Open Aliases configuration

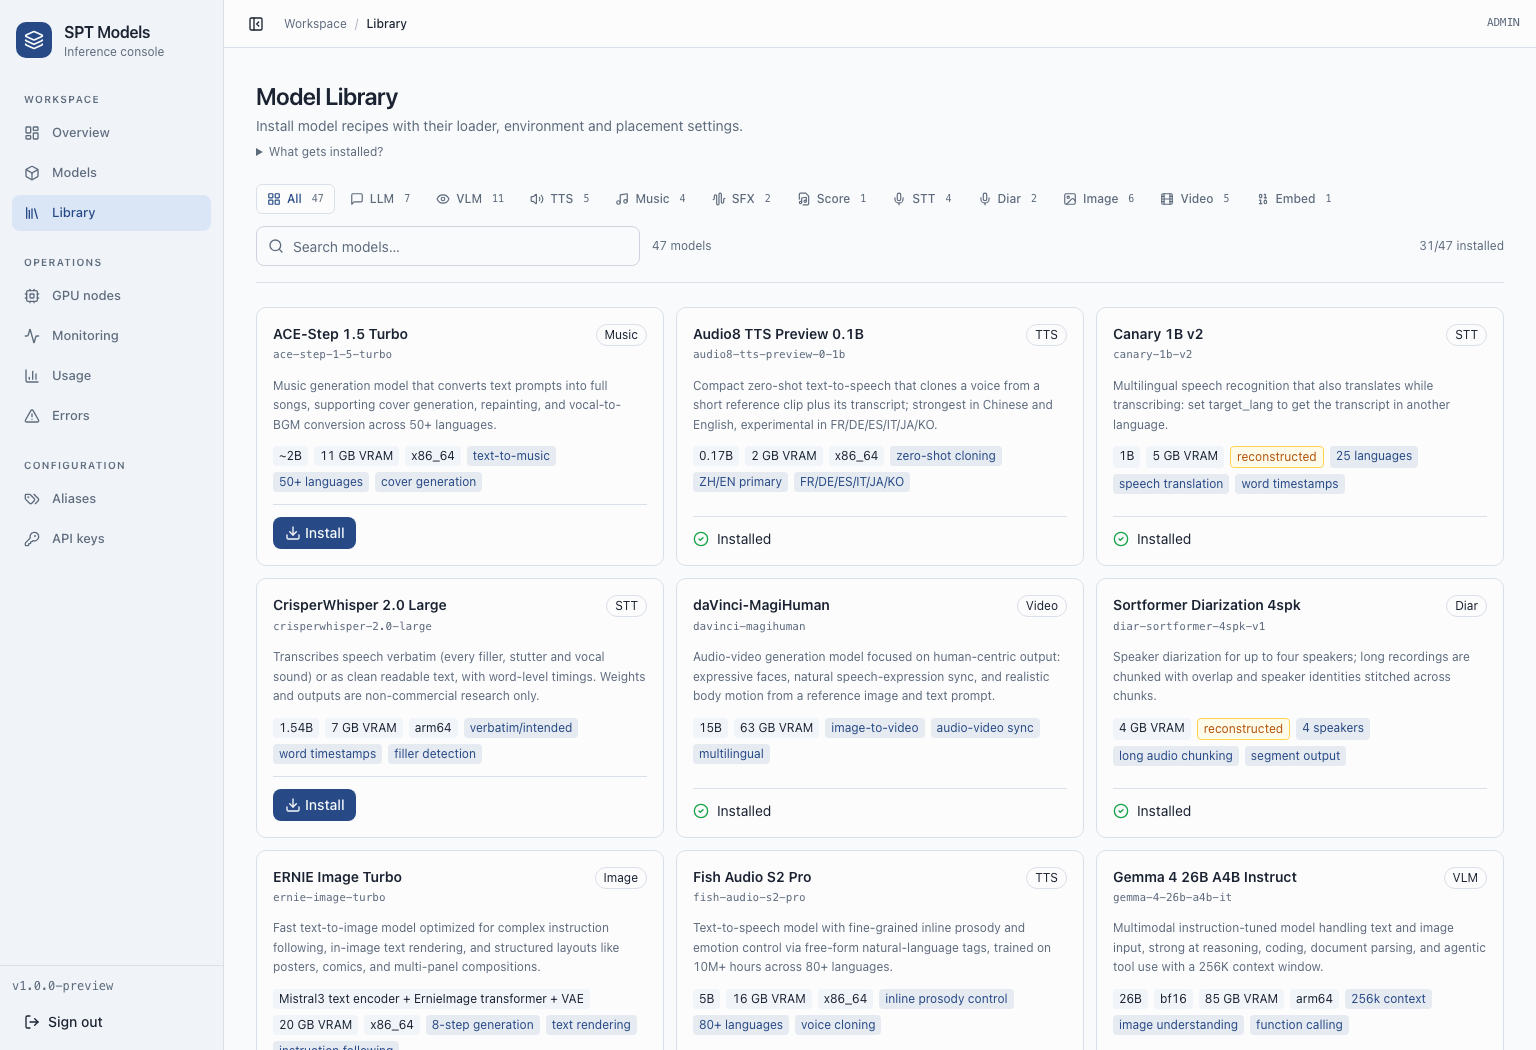pyautogui.click(x=111, y=499)
